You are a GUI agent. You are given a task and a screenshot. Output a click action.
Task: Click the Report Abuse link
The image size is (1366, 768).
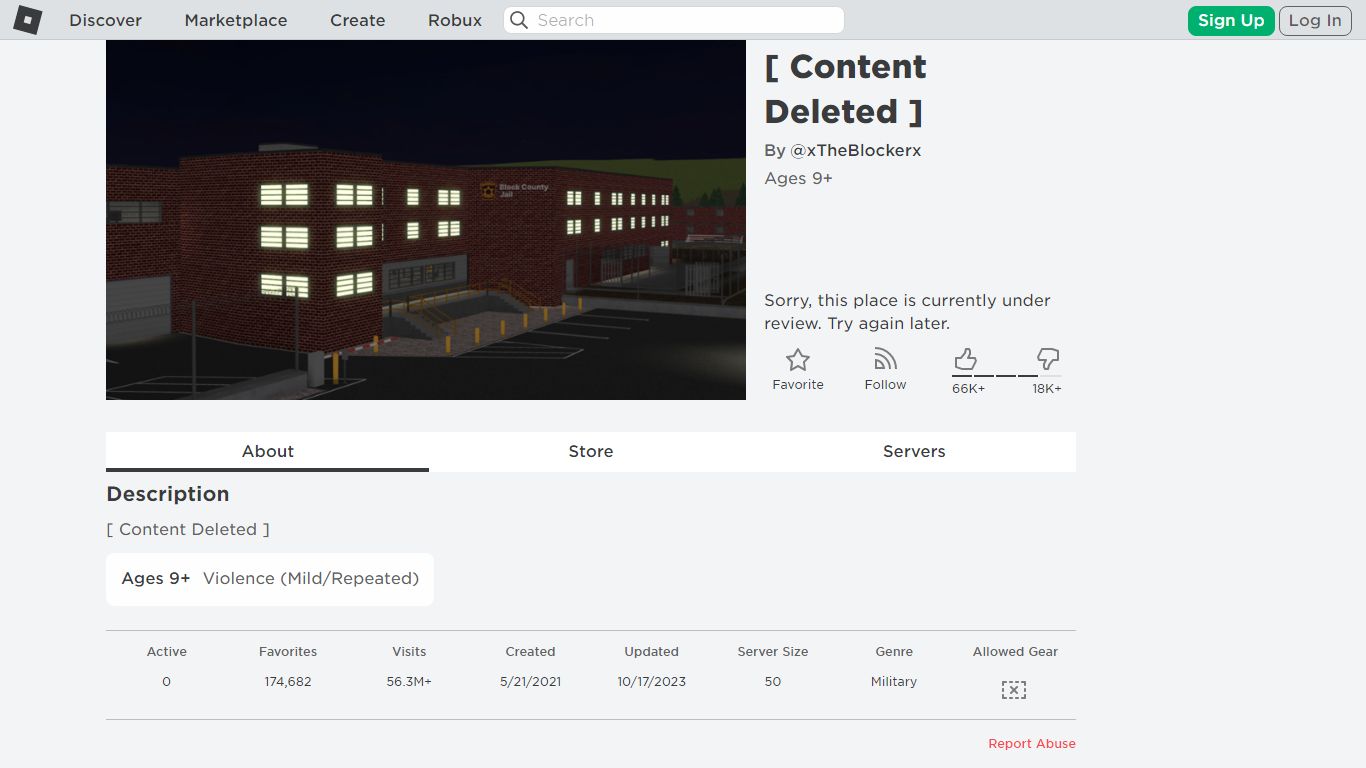1032,743
